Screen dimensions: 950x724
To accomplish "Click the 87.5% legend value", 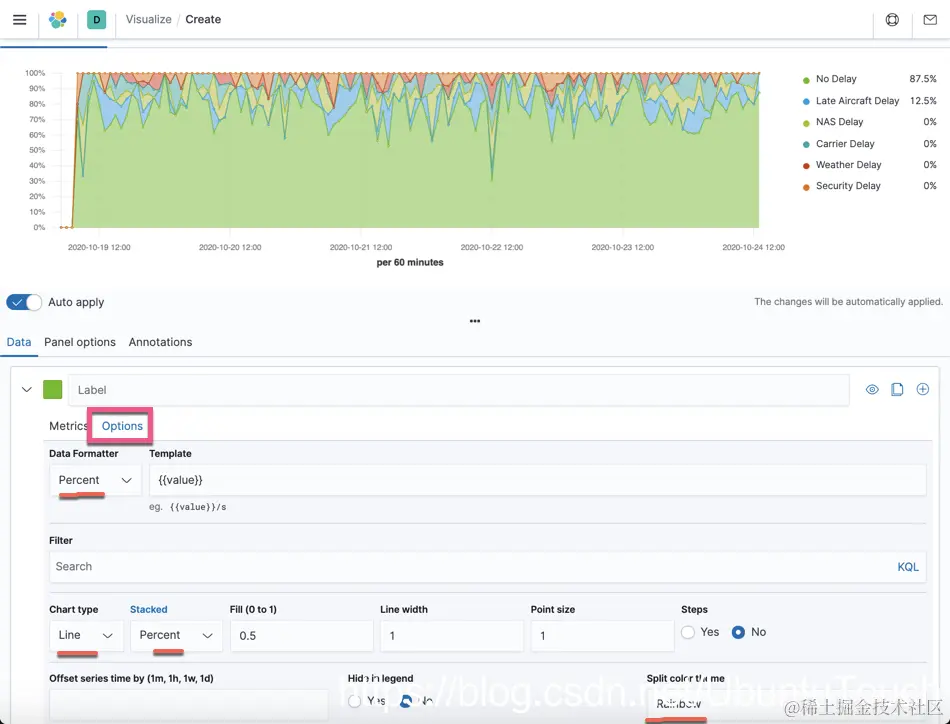I will coord(923,79).
